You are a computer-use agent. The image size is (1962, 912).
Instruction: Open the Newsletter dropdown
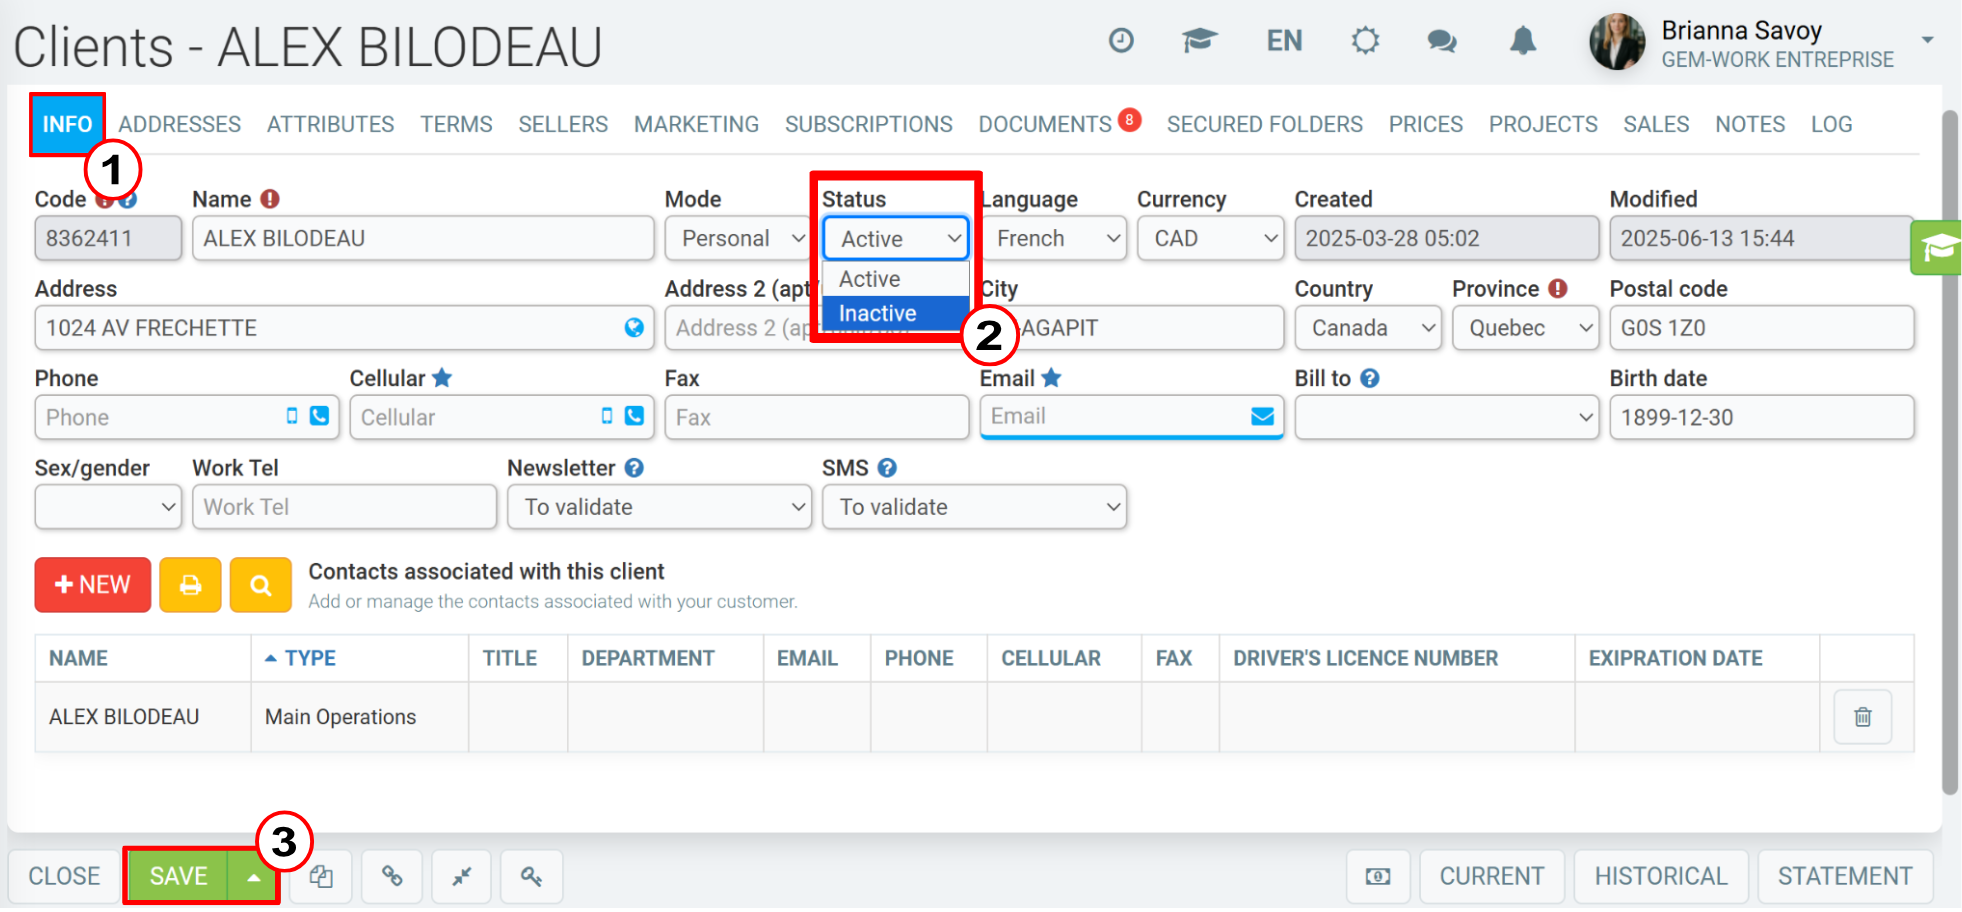[x=659, y=507]
